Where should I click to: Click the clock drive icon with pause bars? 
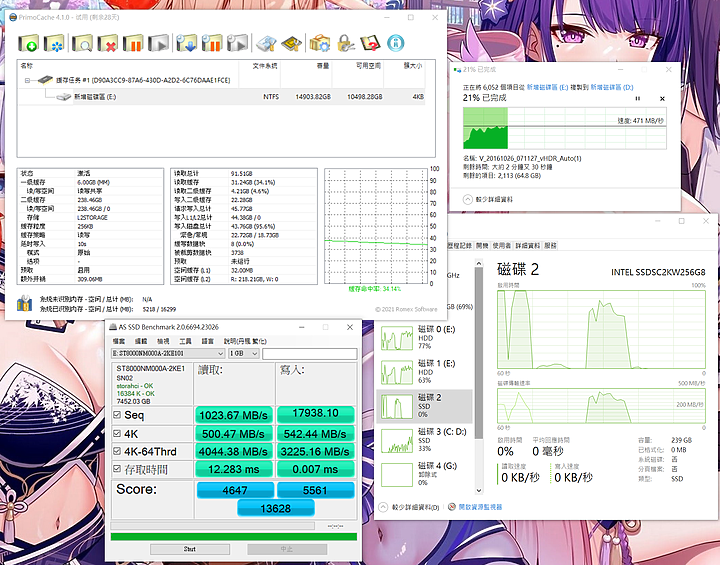[212, 43]
